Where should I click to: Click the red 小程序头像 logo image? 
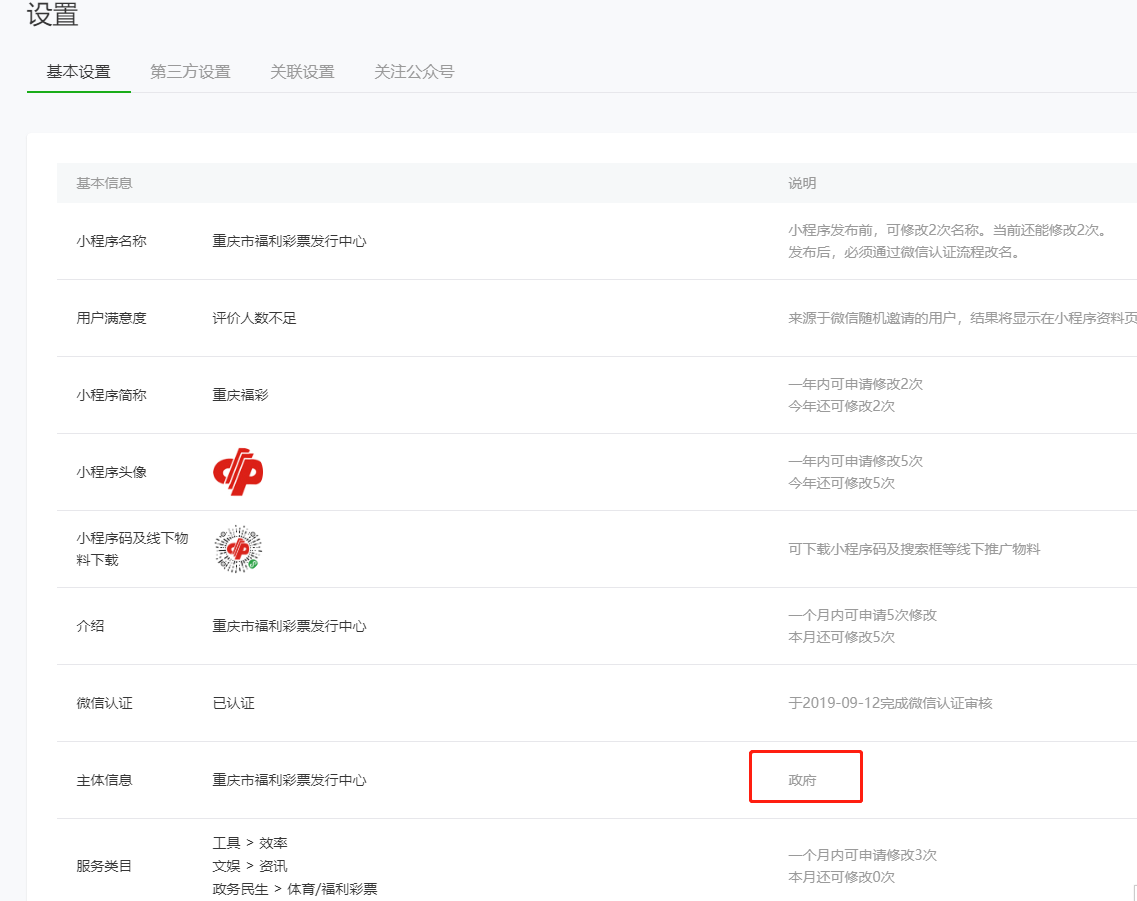pos(238,472)
